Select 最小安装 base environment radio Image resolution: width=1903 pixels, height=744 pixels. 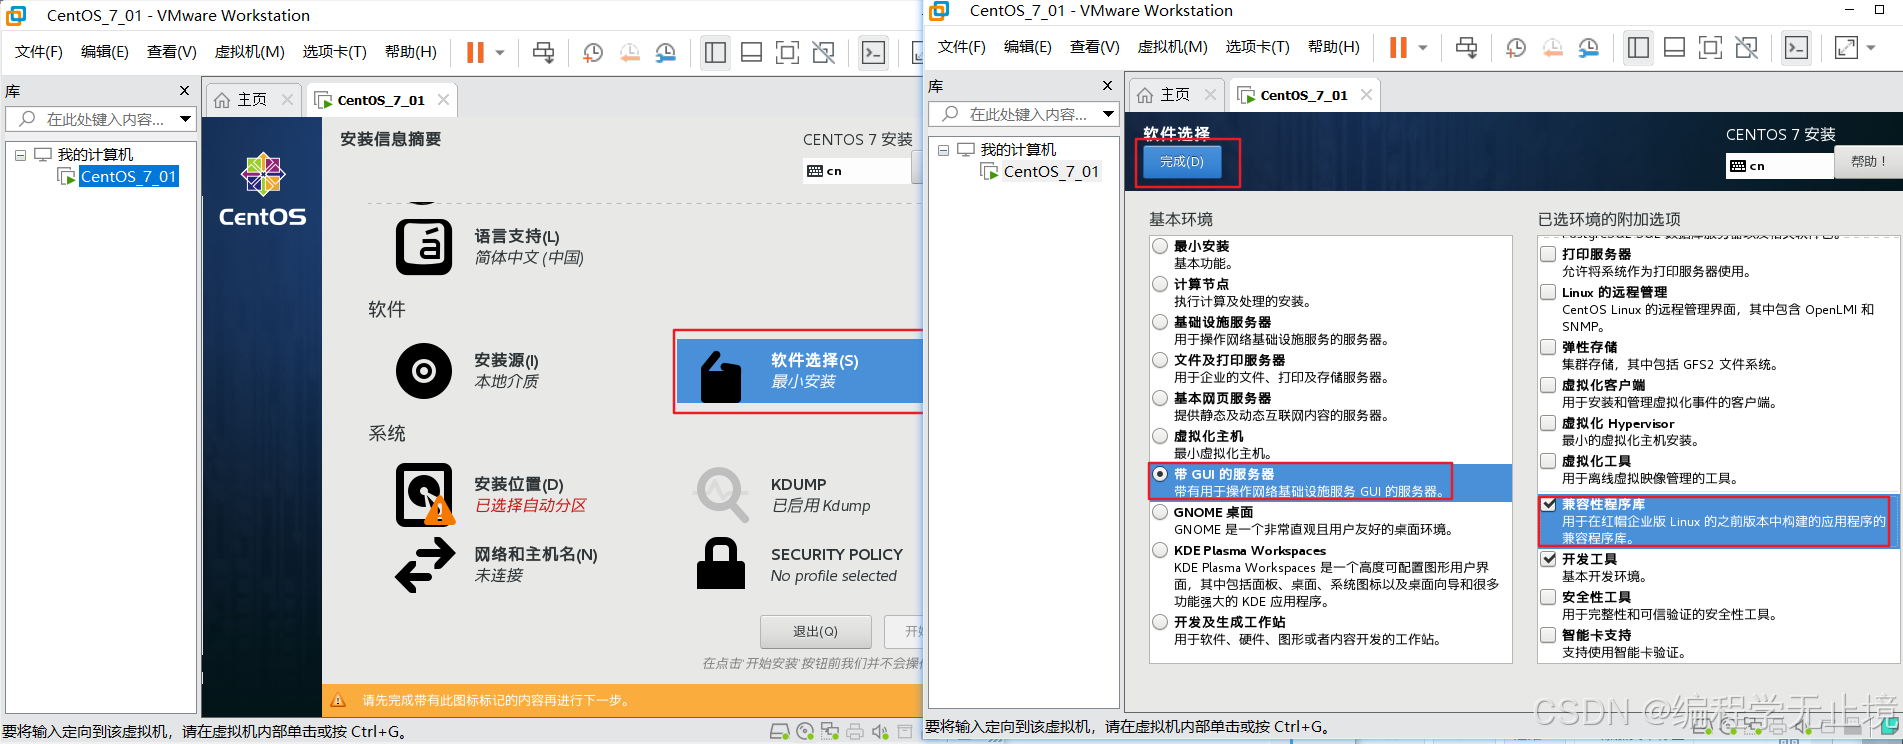[x=1160, y=246]
